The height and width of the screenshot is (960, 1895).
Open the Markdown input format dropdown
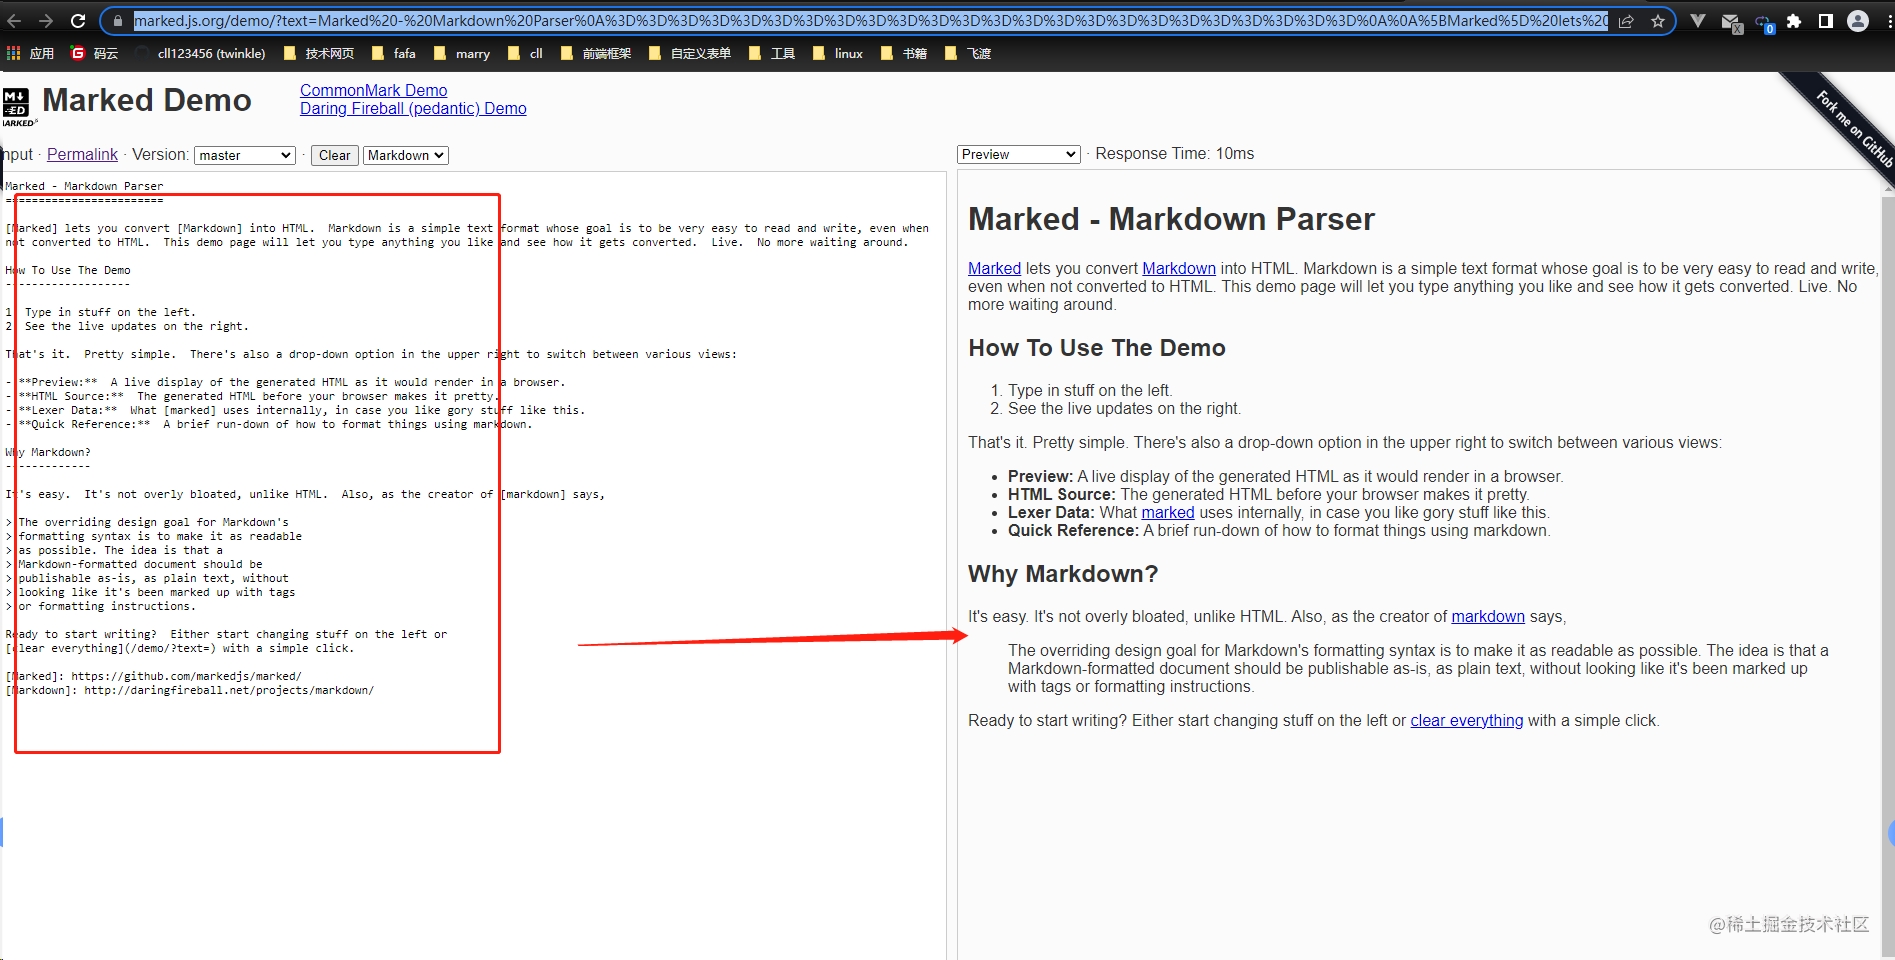click(x=405, y=155)
